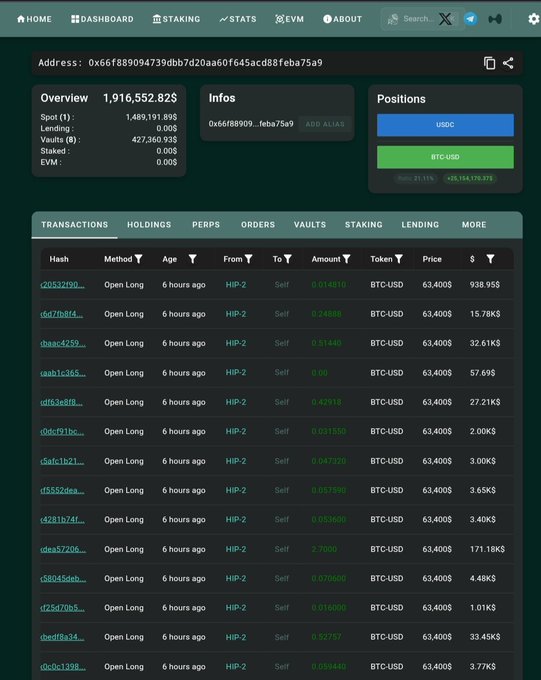Click HIP-2 sender in 20532f90 row
541x680 pixels.
click(x=236, y=284)
